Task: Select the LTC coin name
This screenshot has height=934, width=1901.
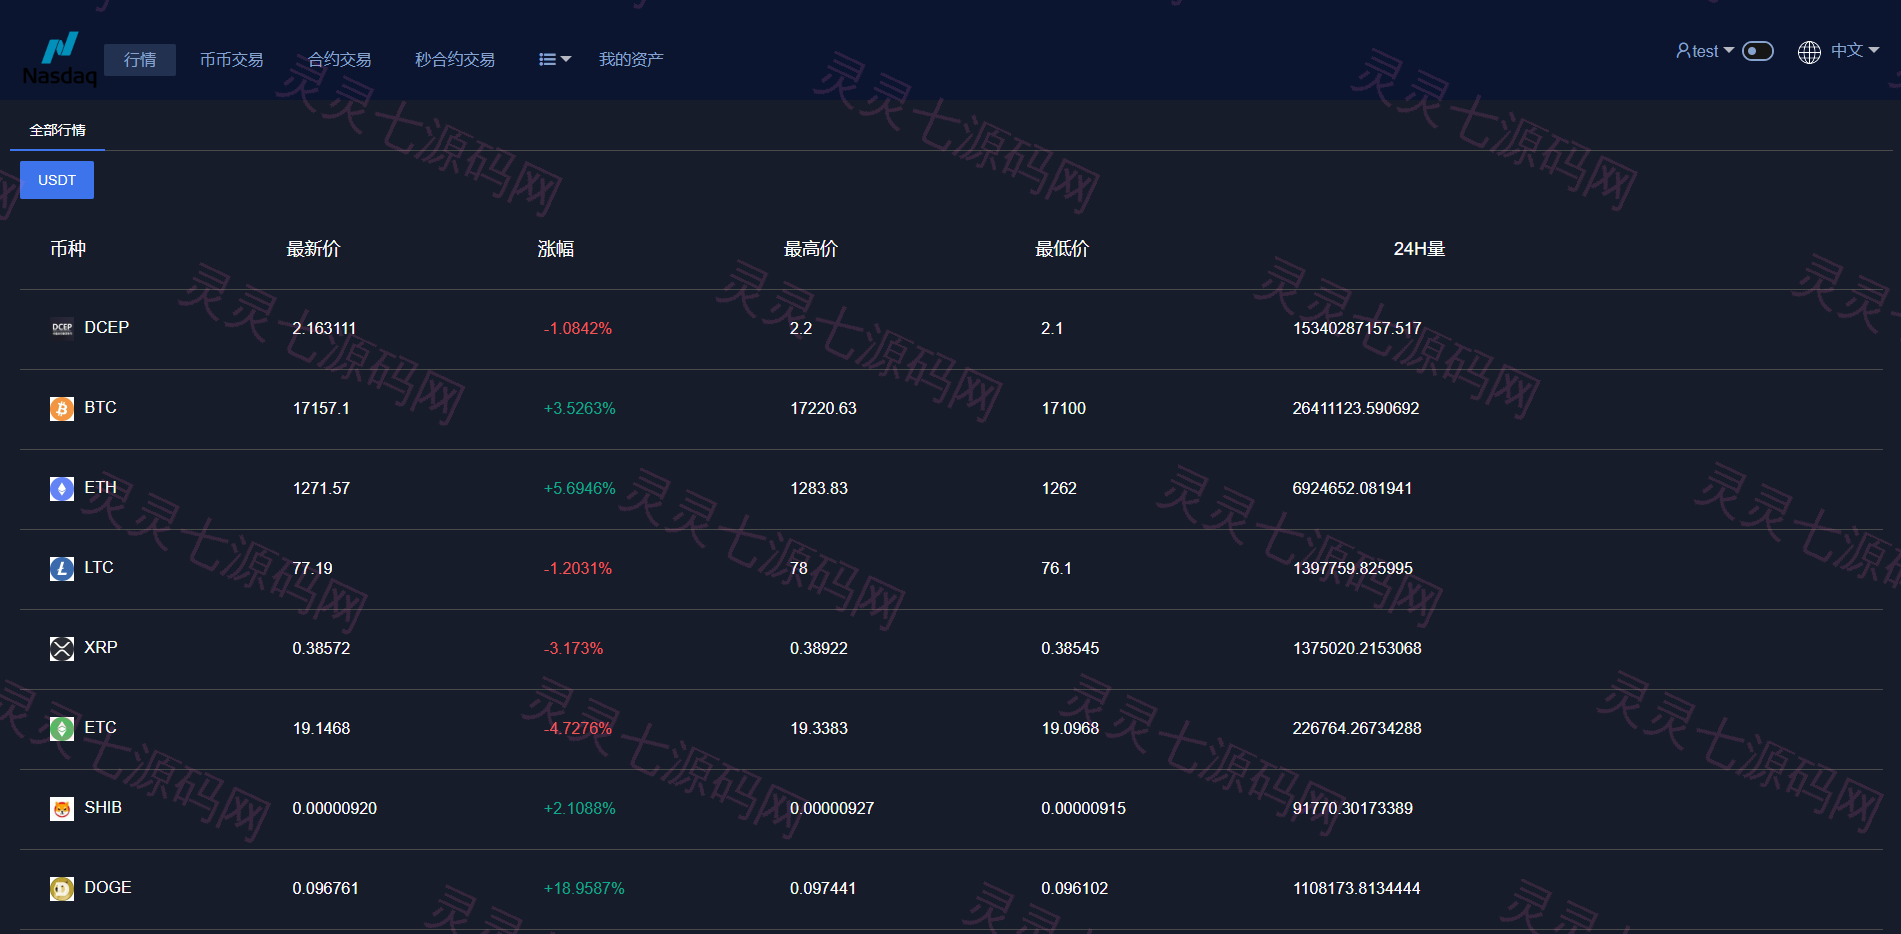Action: point(99,567)
